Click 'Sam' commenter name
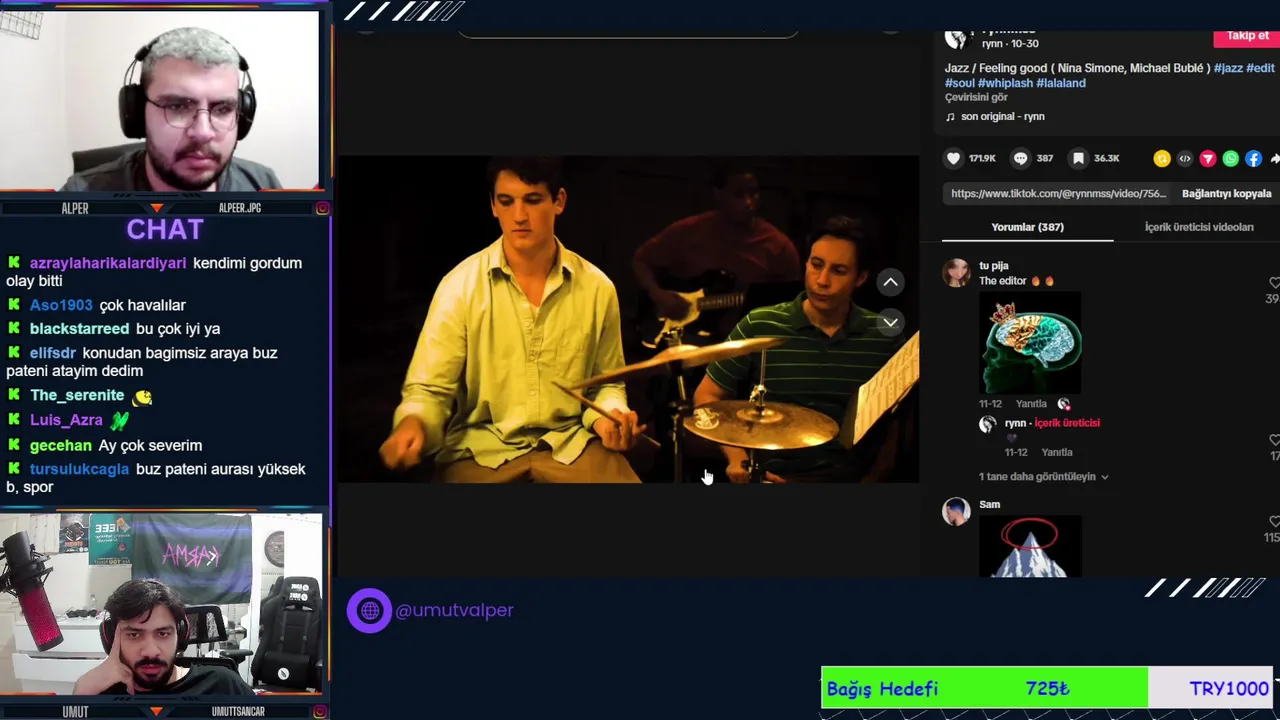 pos(989,504)
